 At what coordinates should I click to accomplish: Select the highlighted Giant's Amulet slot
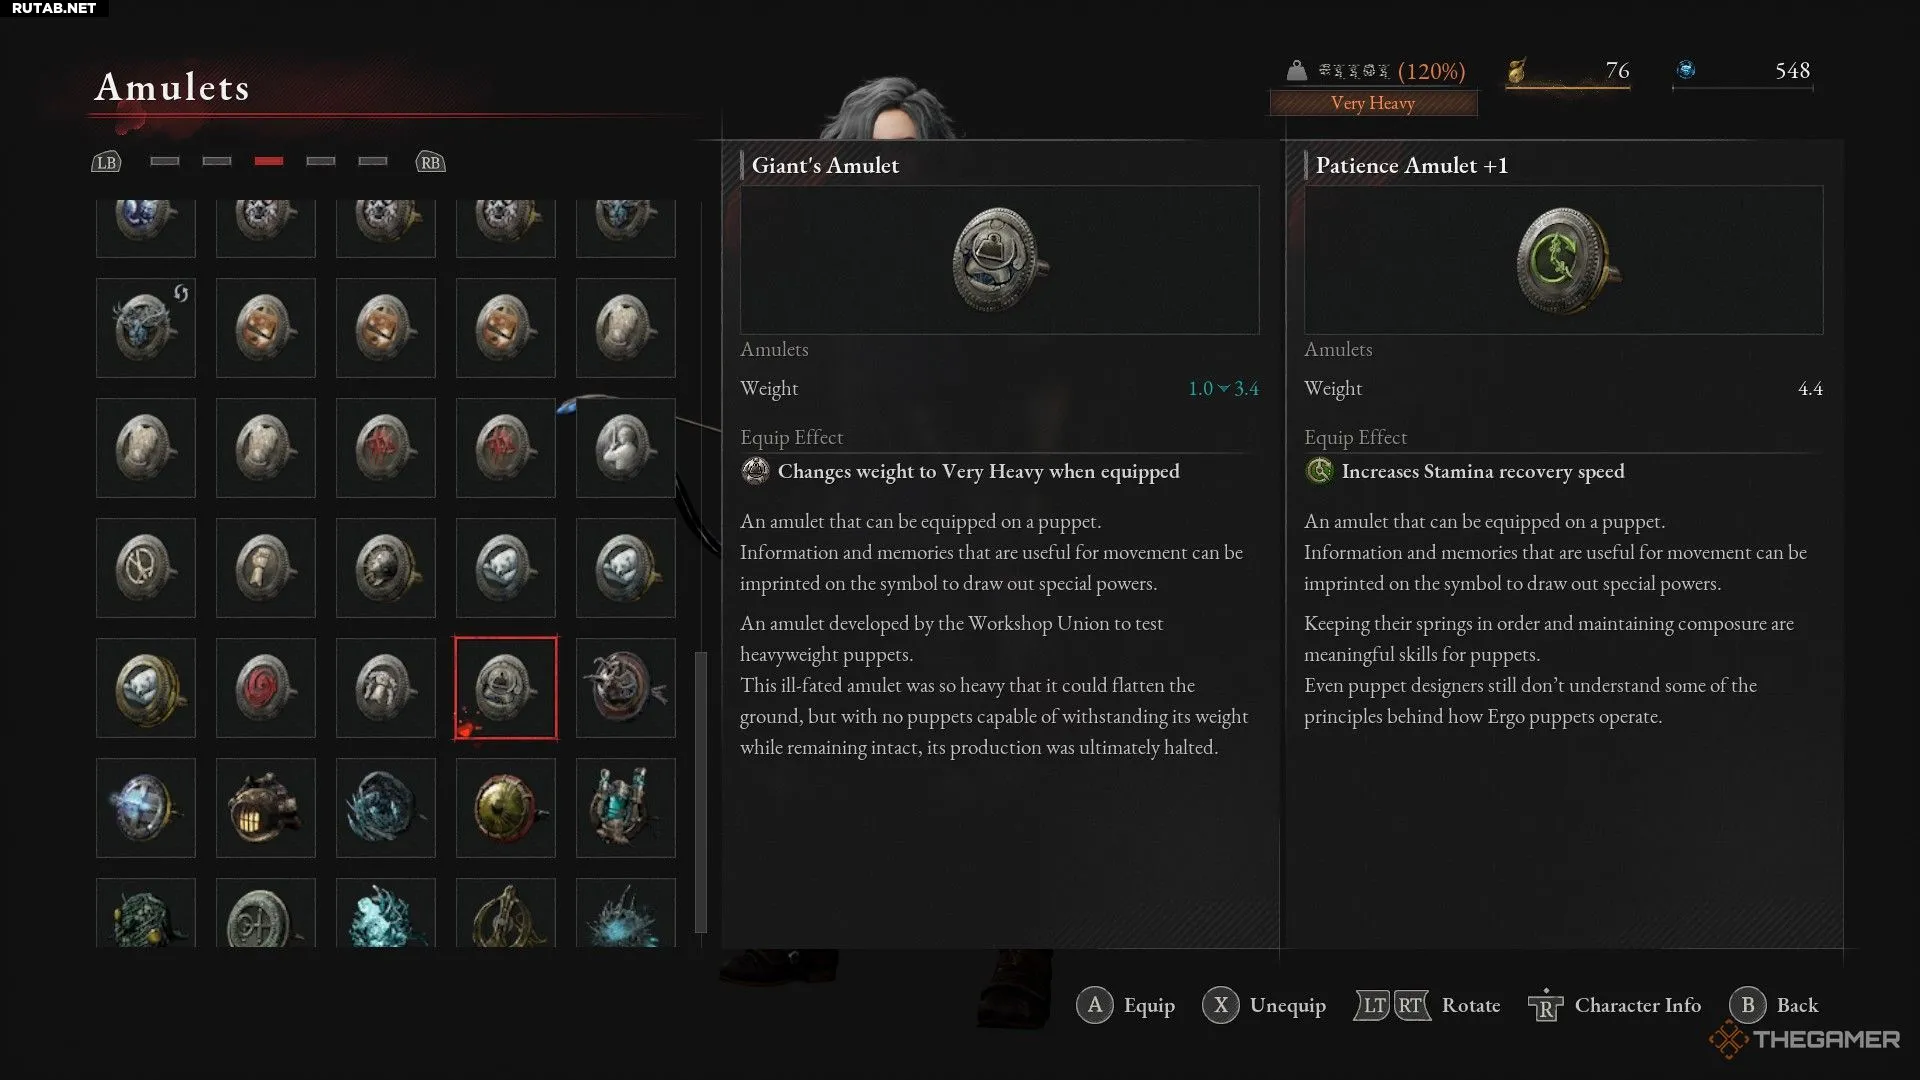click(505, 688)
